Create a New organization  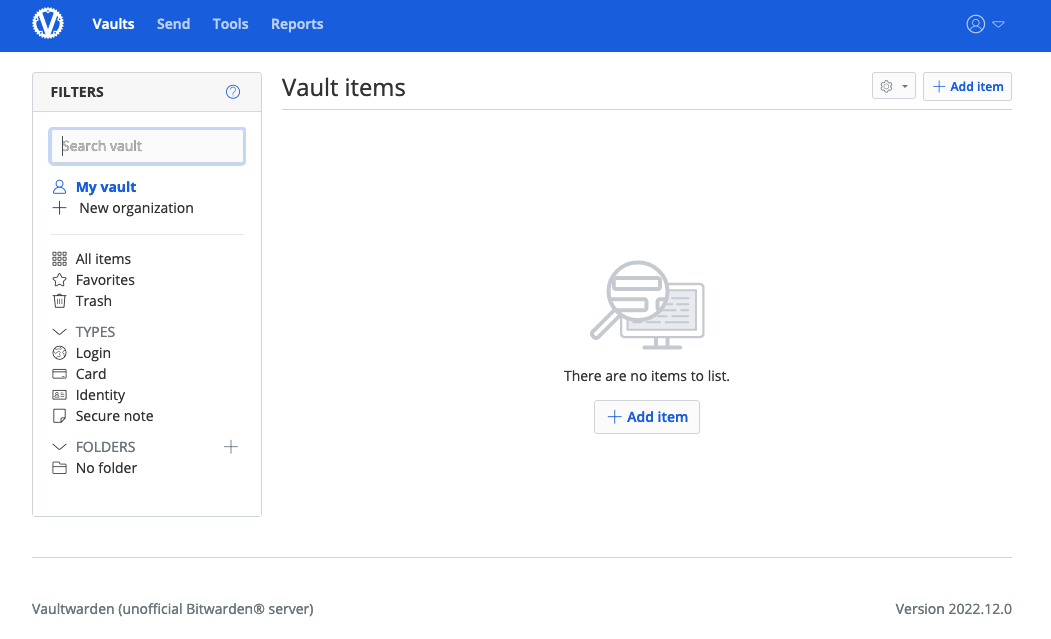click(x=135, y=208)
